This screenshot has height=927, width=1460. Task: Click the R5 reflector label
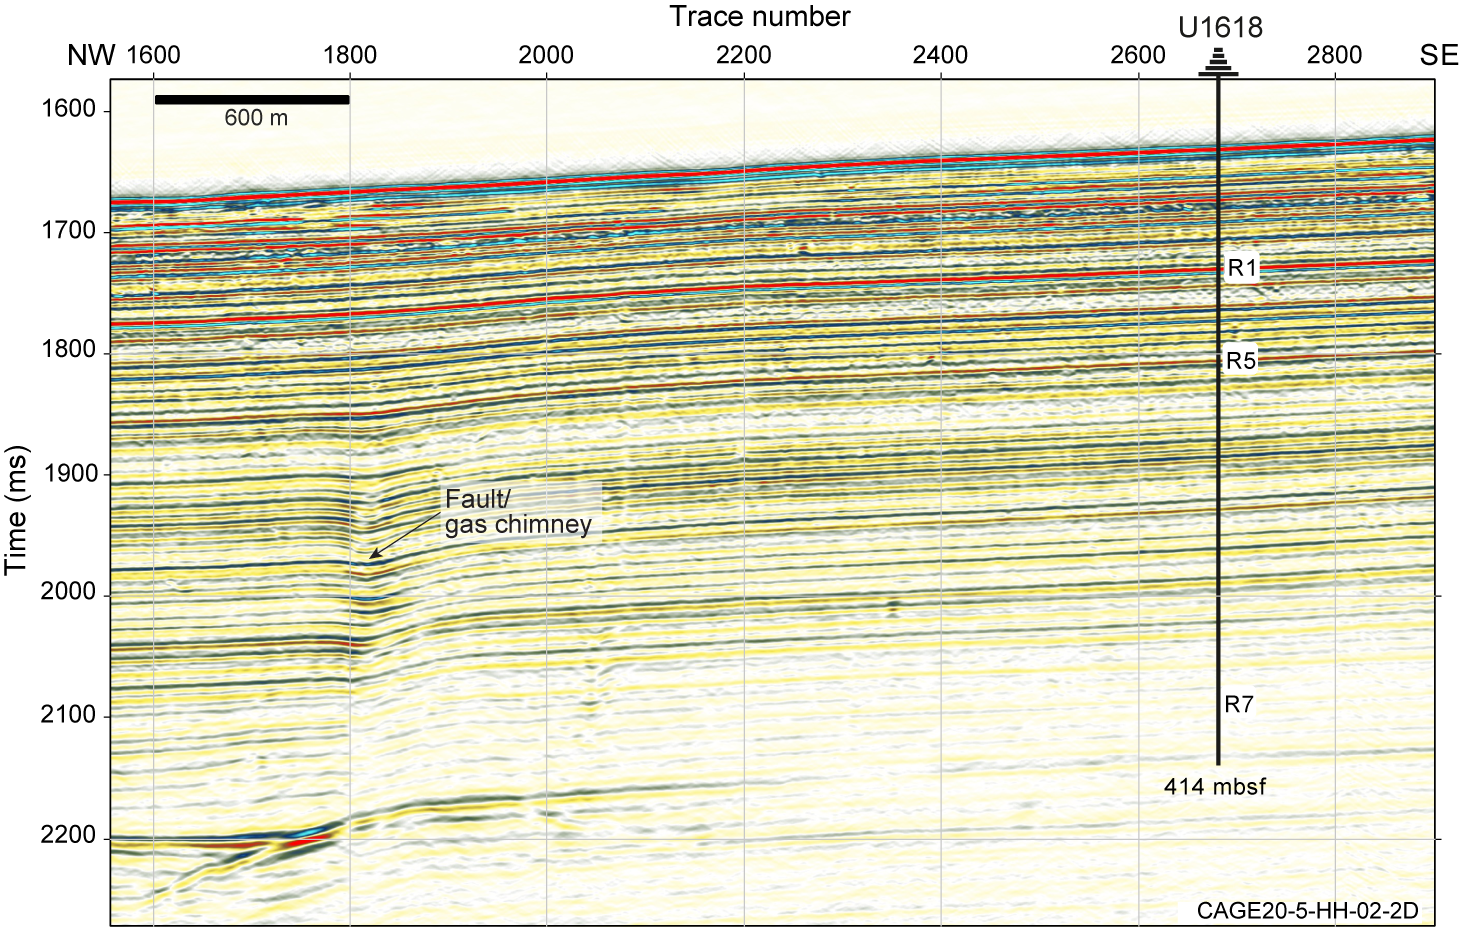click(x=1241, y=361)
